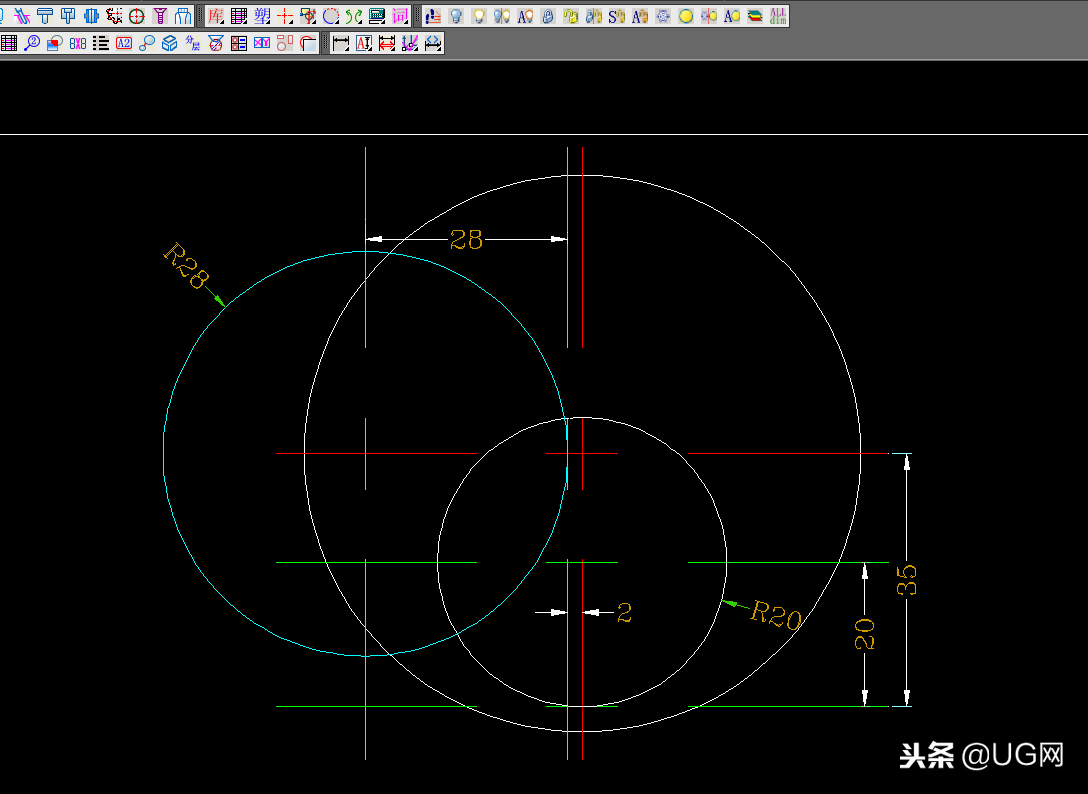
Task: Click the bulleted list icon
Action: (101, 43)
